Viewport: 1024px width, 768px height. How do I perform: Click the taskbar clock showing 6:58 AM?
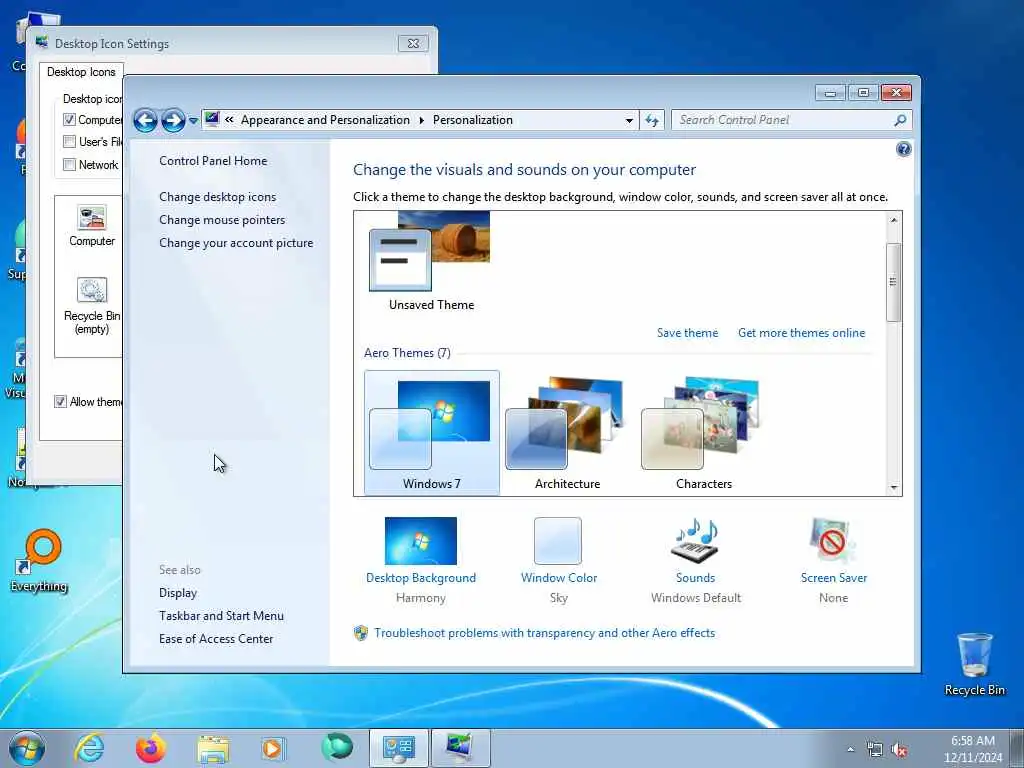click(972, 749)
